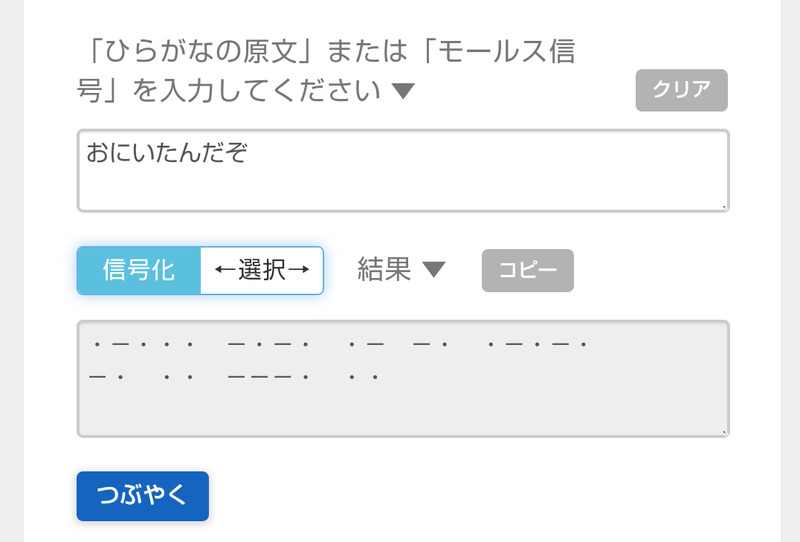Image resolution: width=800 pixels, height=542 pixels.
Task: Select the 信号化 mode
Action: point(139,270)
